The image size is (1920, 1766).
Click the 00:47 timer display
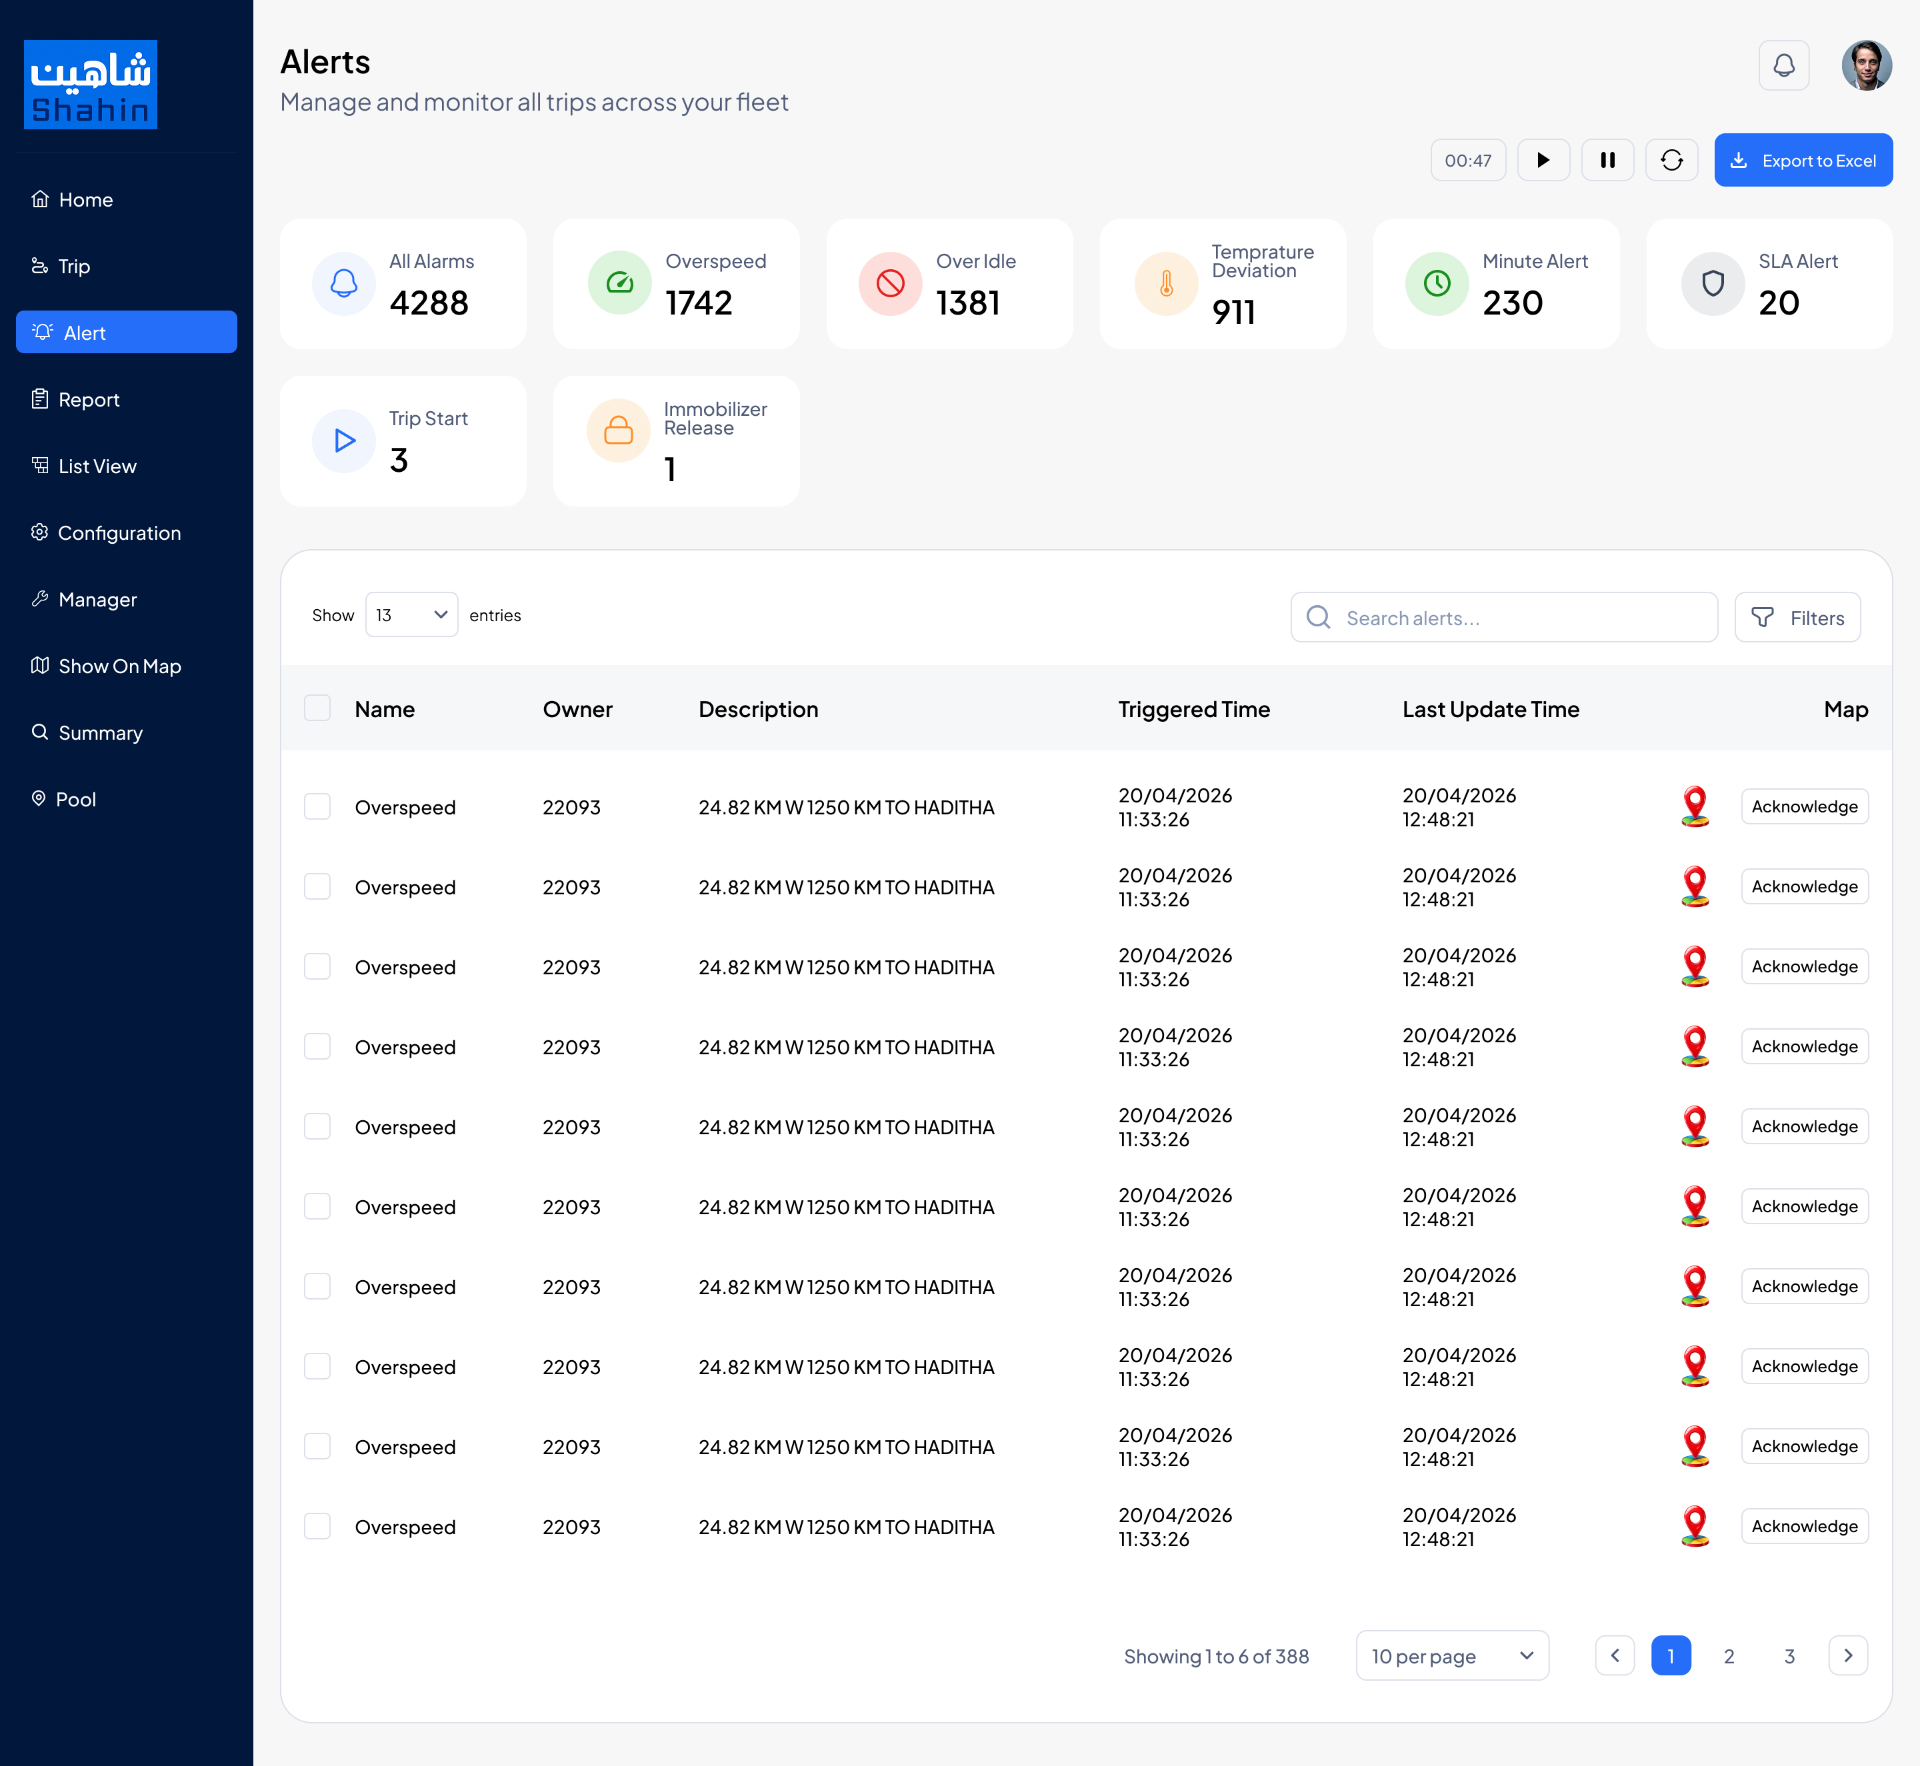click(1468, 160)
